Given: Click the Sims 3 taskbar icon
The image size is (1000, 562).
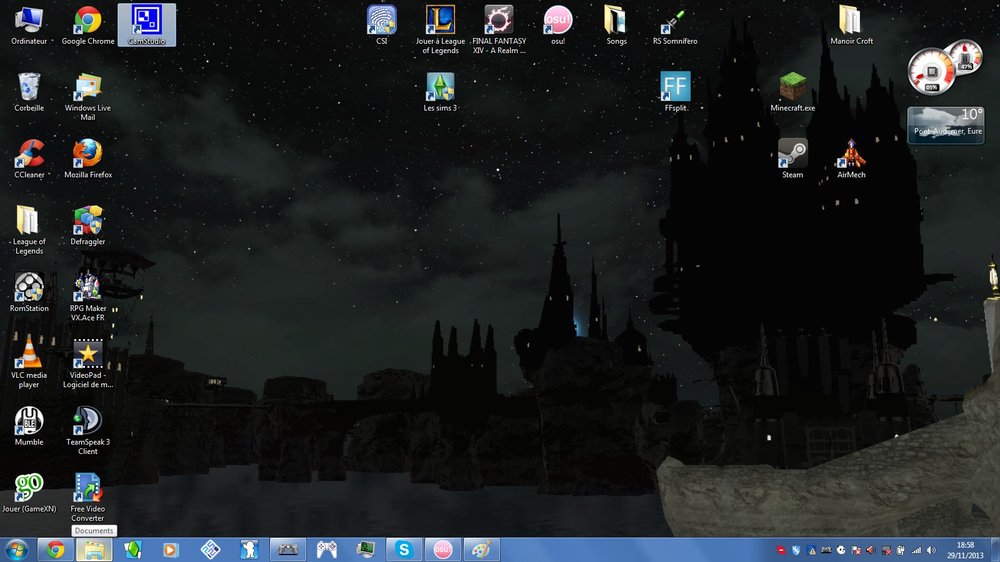Looking at the screenshot, I should click(133, 550).
